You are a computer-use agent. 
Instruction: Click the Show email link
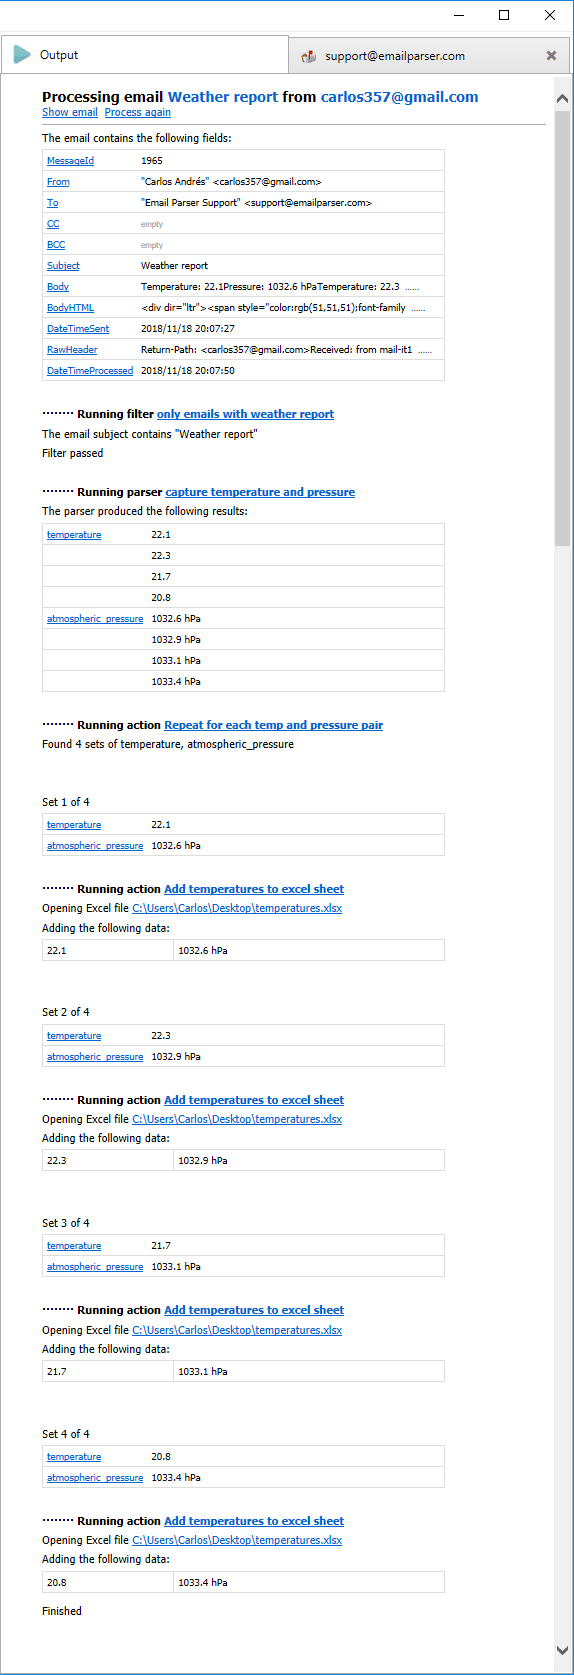70,113
